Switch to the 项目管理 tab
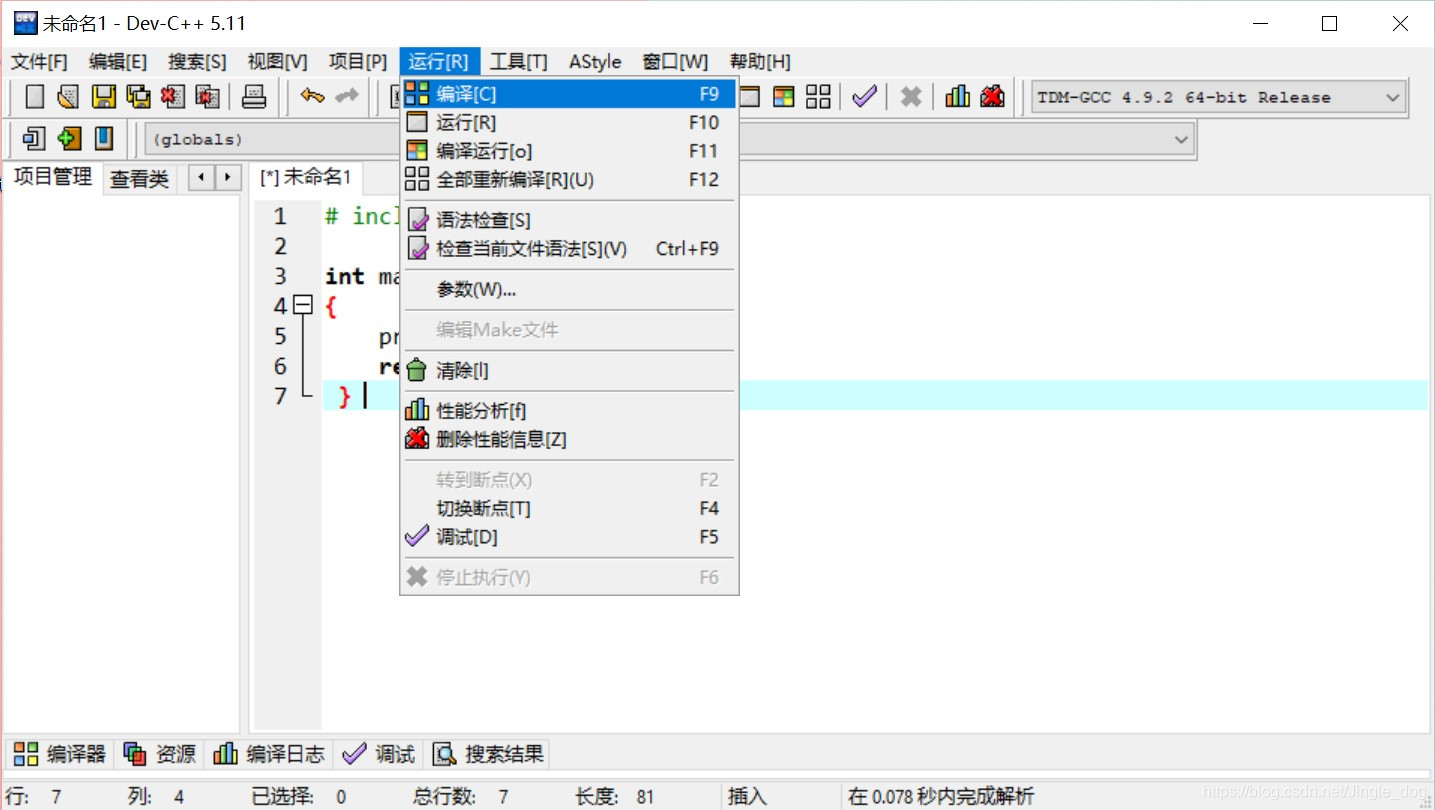 (53, 178)
